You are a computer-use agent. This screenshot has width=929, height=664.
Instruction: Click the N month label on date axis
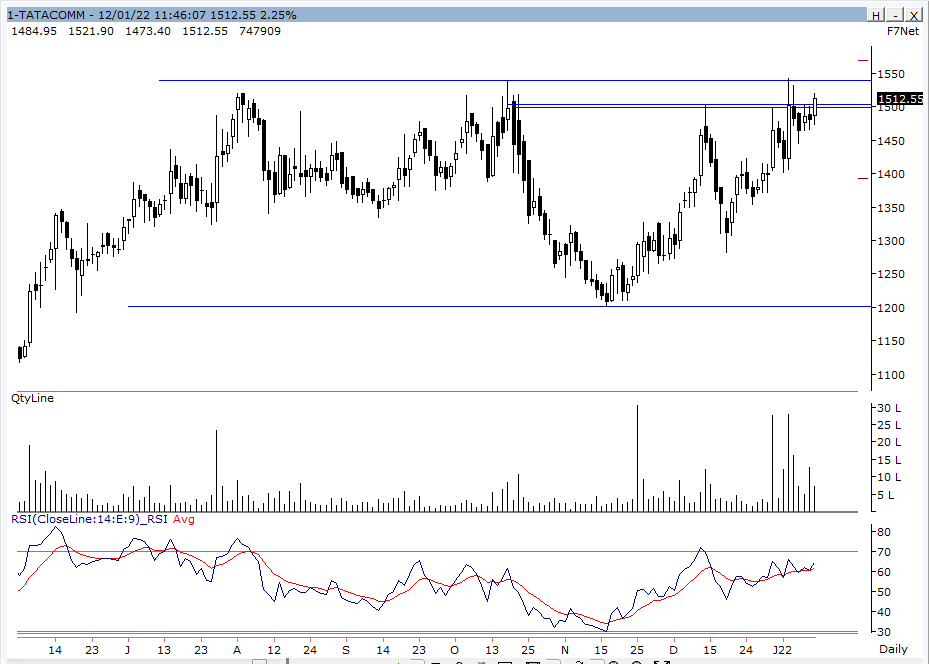pyautogui.click(x=565, y=650)
